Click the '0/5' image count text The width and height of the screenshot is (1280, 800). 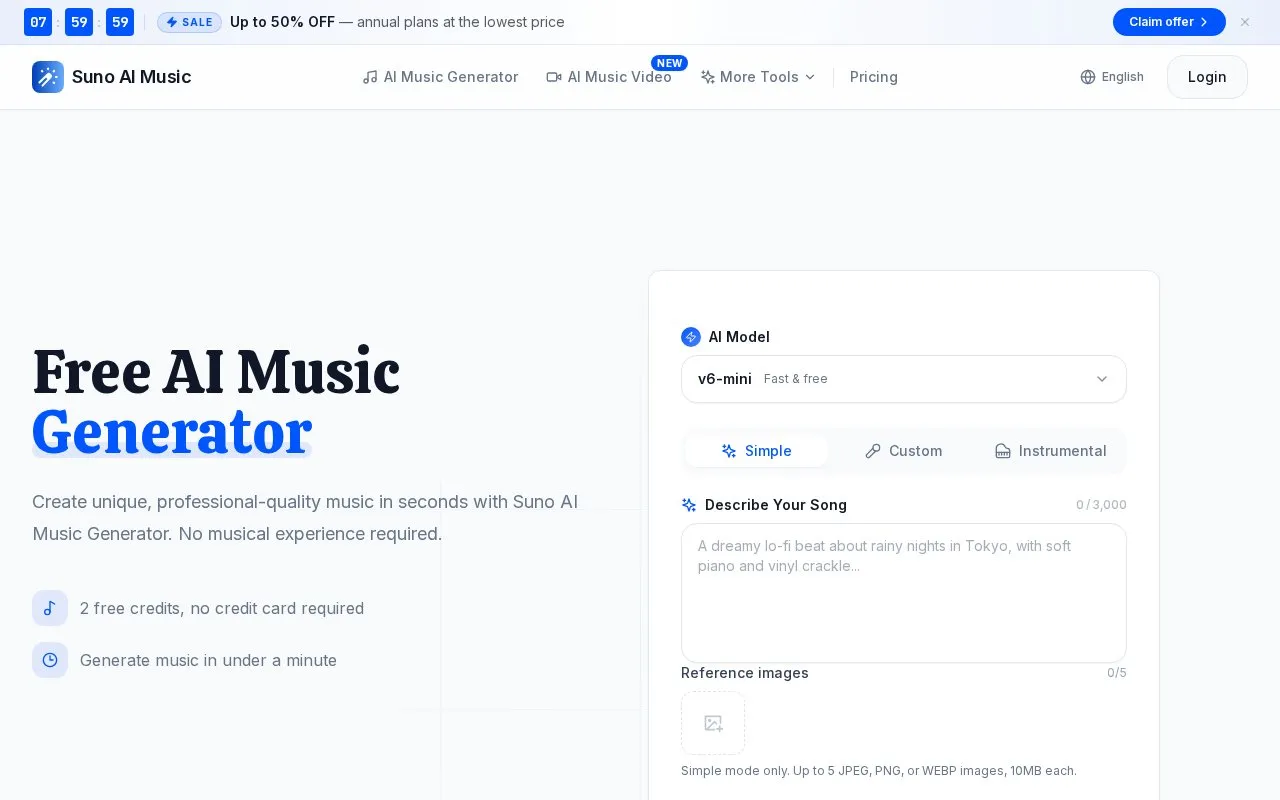point(1117,673)
